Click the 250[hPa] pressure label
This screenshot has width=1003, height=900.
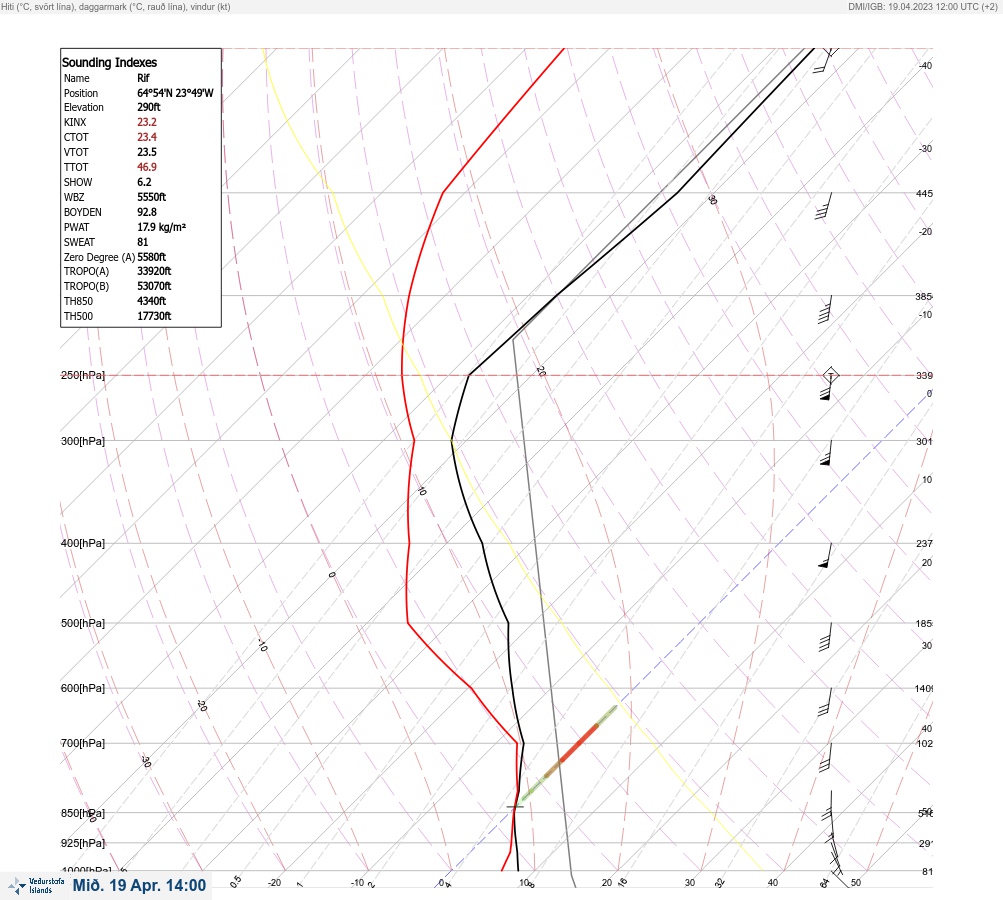click(x=83, y=375)
